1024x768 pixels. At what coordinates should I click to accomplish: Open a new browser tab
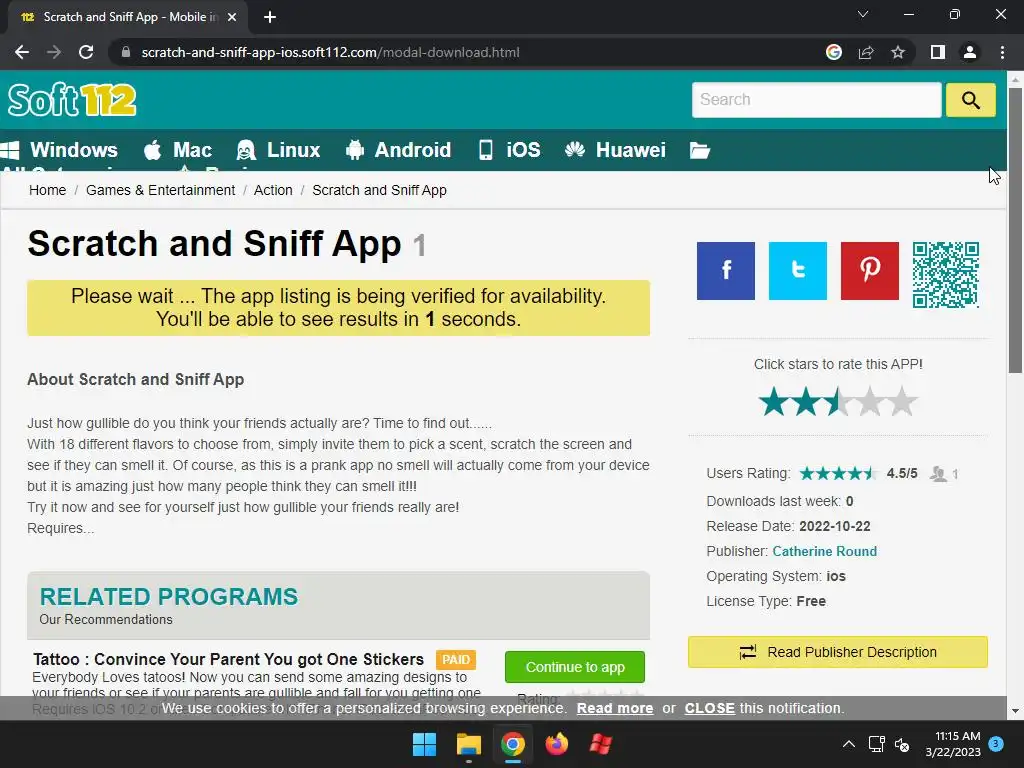(x=270, y=17)
